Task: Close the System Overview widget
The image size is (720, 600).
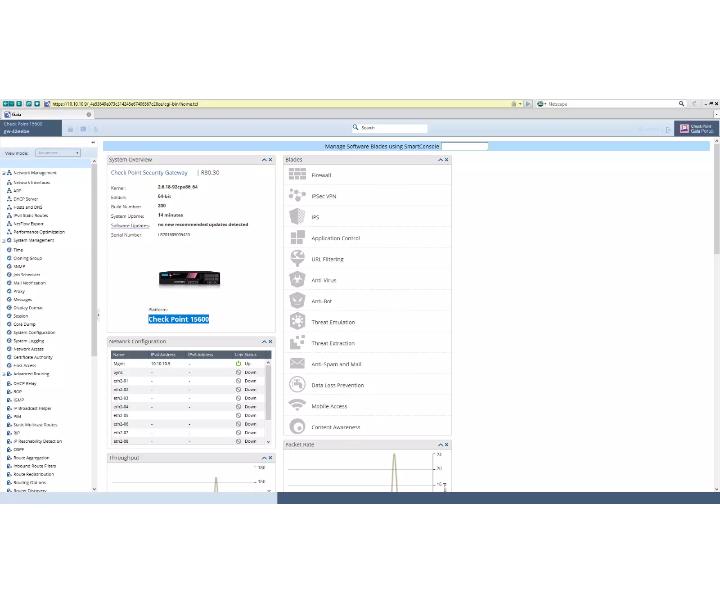Action: click(x=270, y=160)
